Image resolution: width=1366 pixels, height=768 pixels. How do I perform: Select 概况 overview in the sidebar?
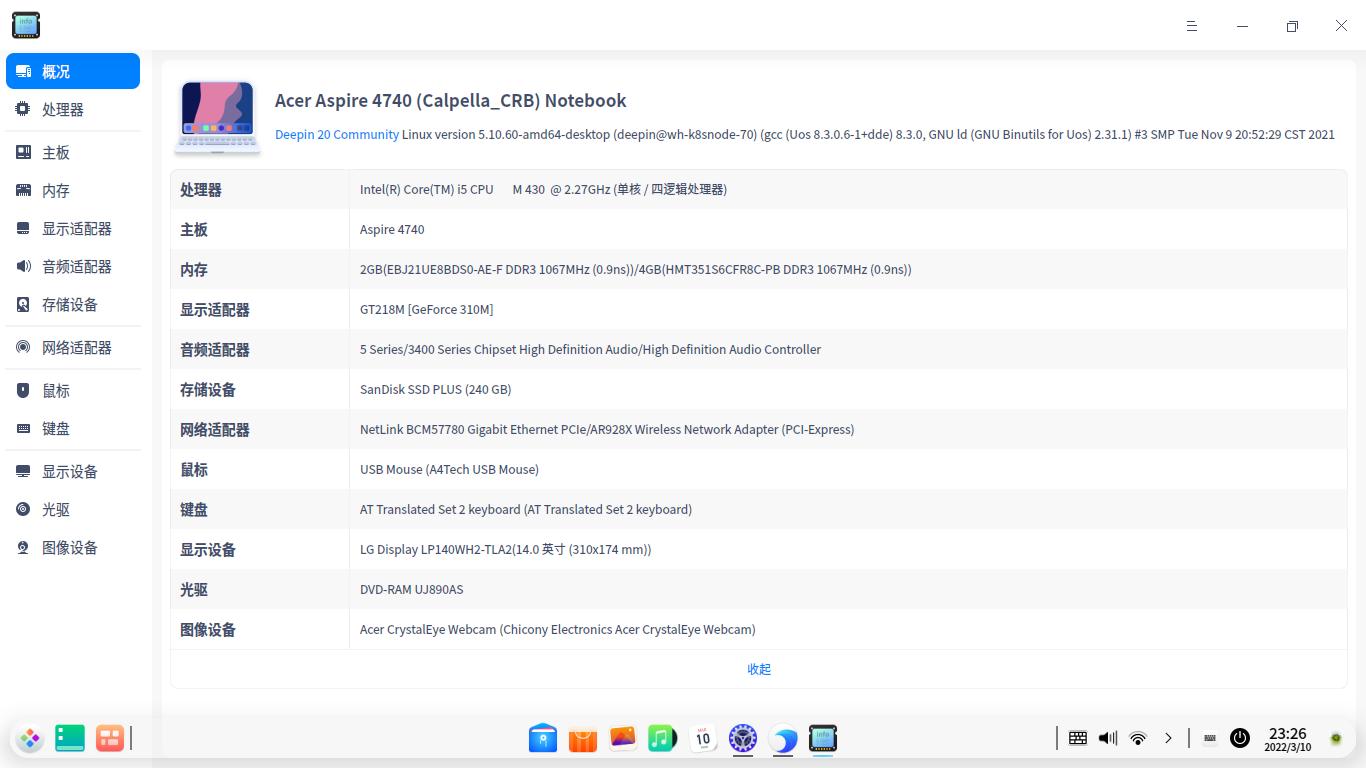tap(73, 71)
